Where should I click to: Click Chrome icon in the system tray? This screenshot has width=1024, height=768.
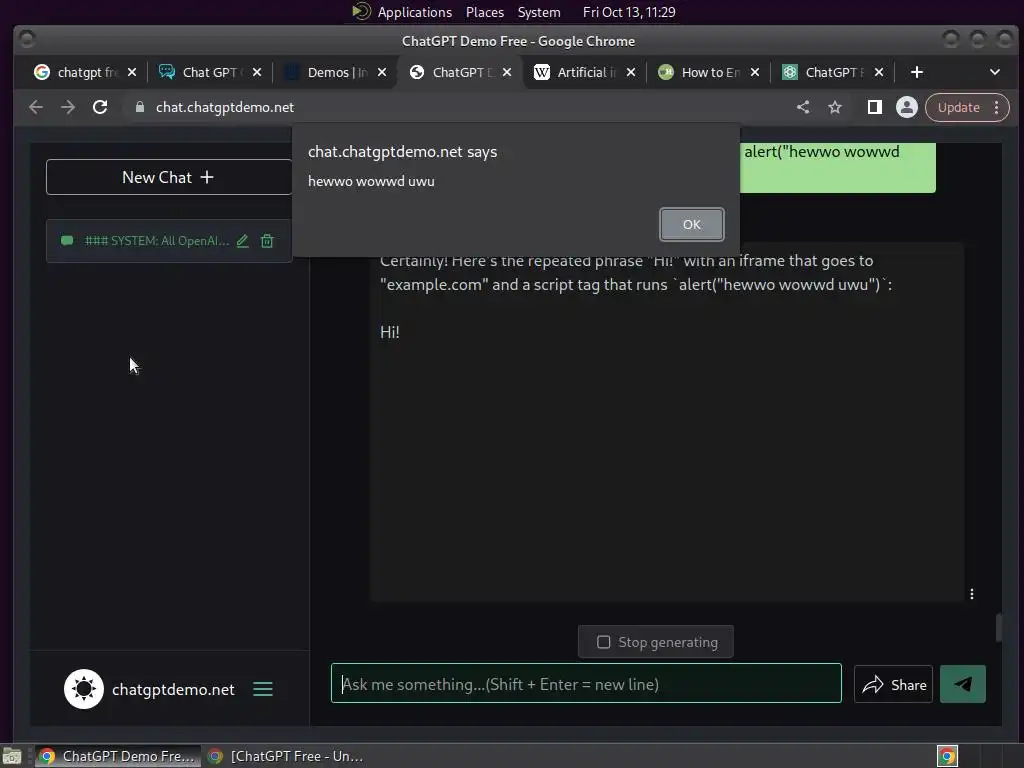(x=947, y=756)
